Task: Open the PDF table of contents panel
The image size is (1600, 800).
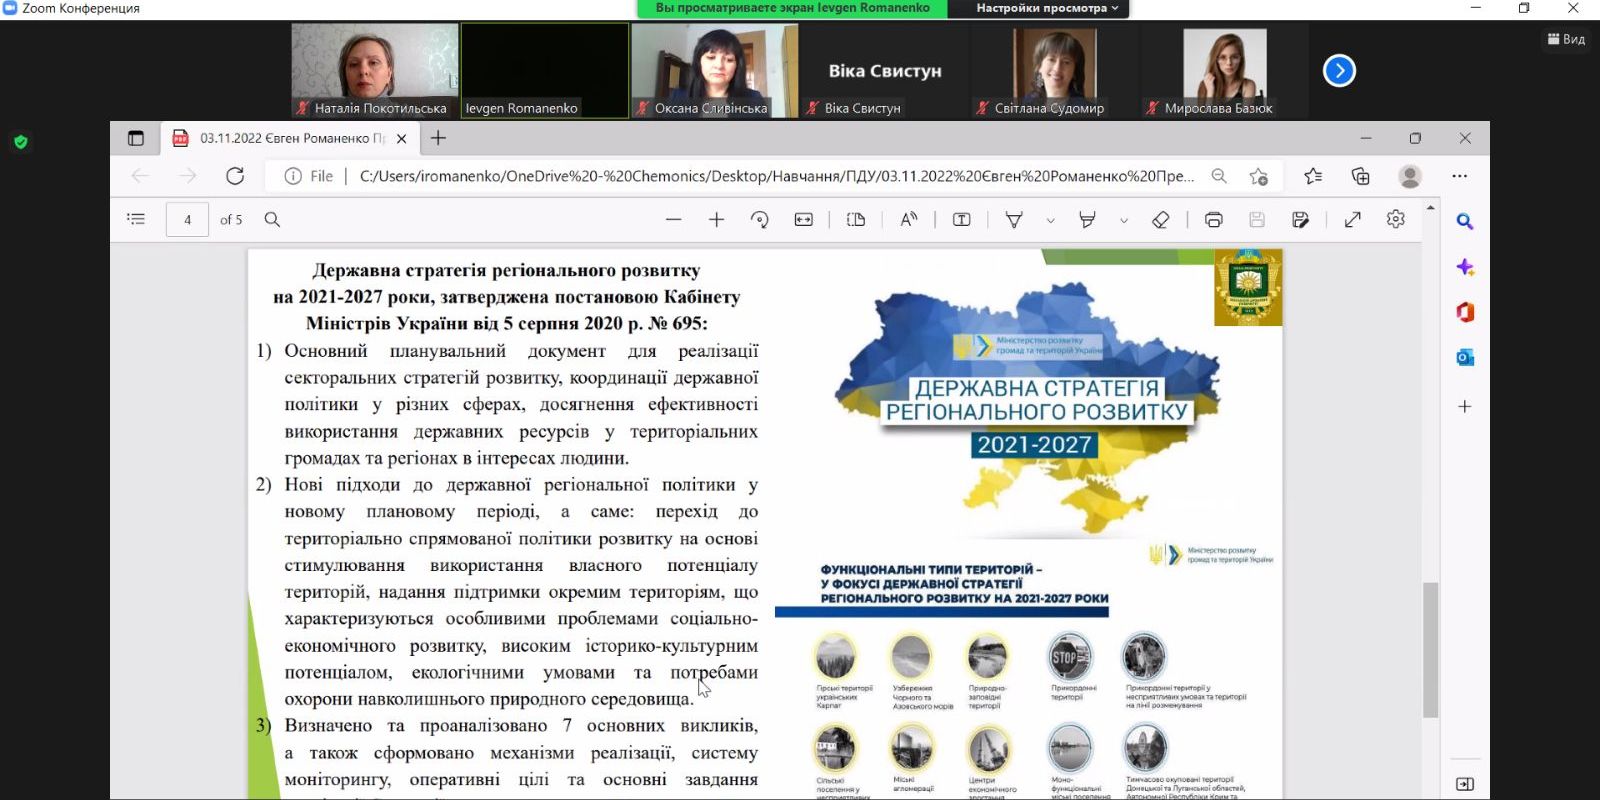Action: [136, 219]
